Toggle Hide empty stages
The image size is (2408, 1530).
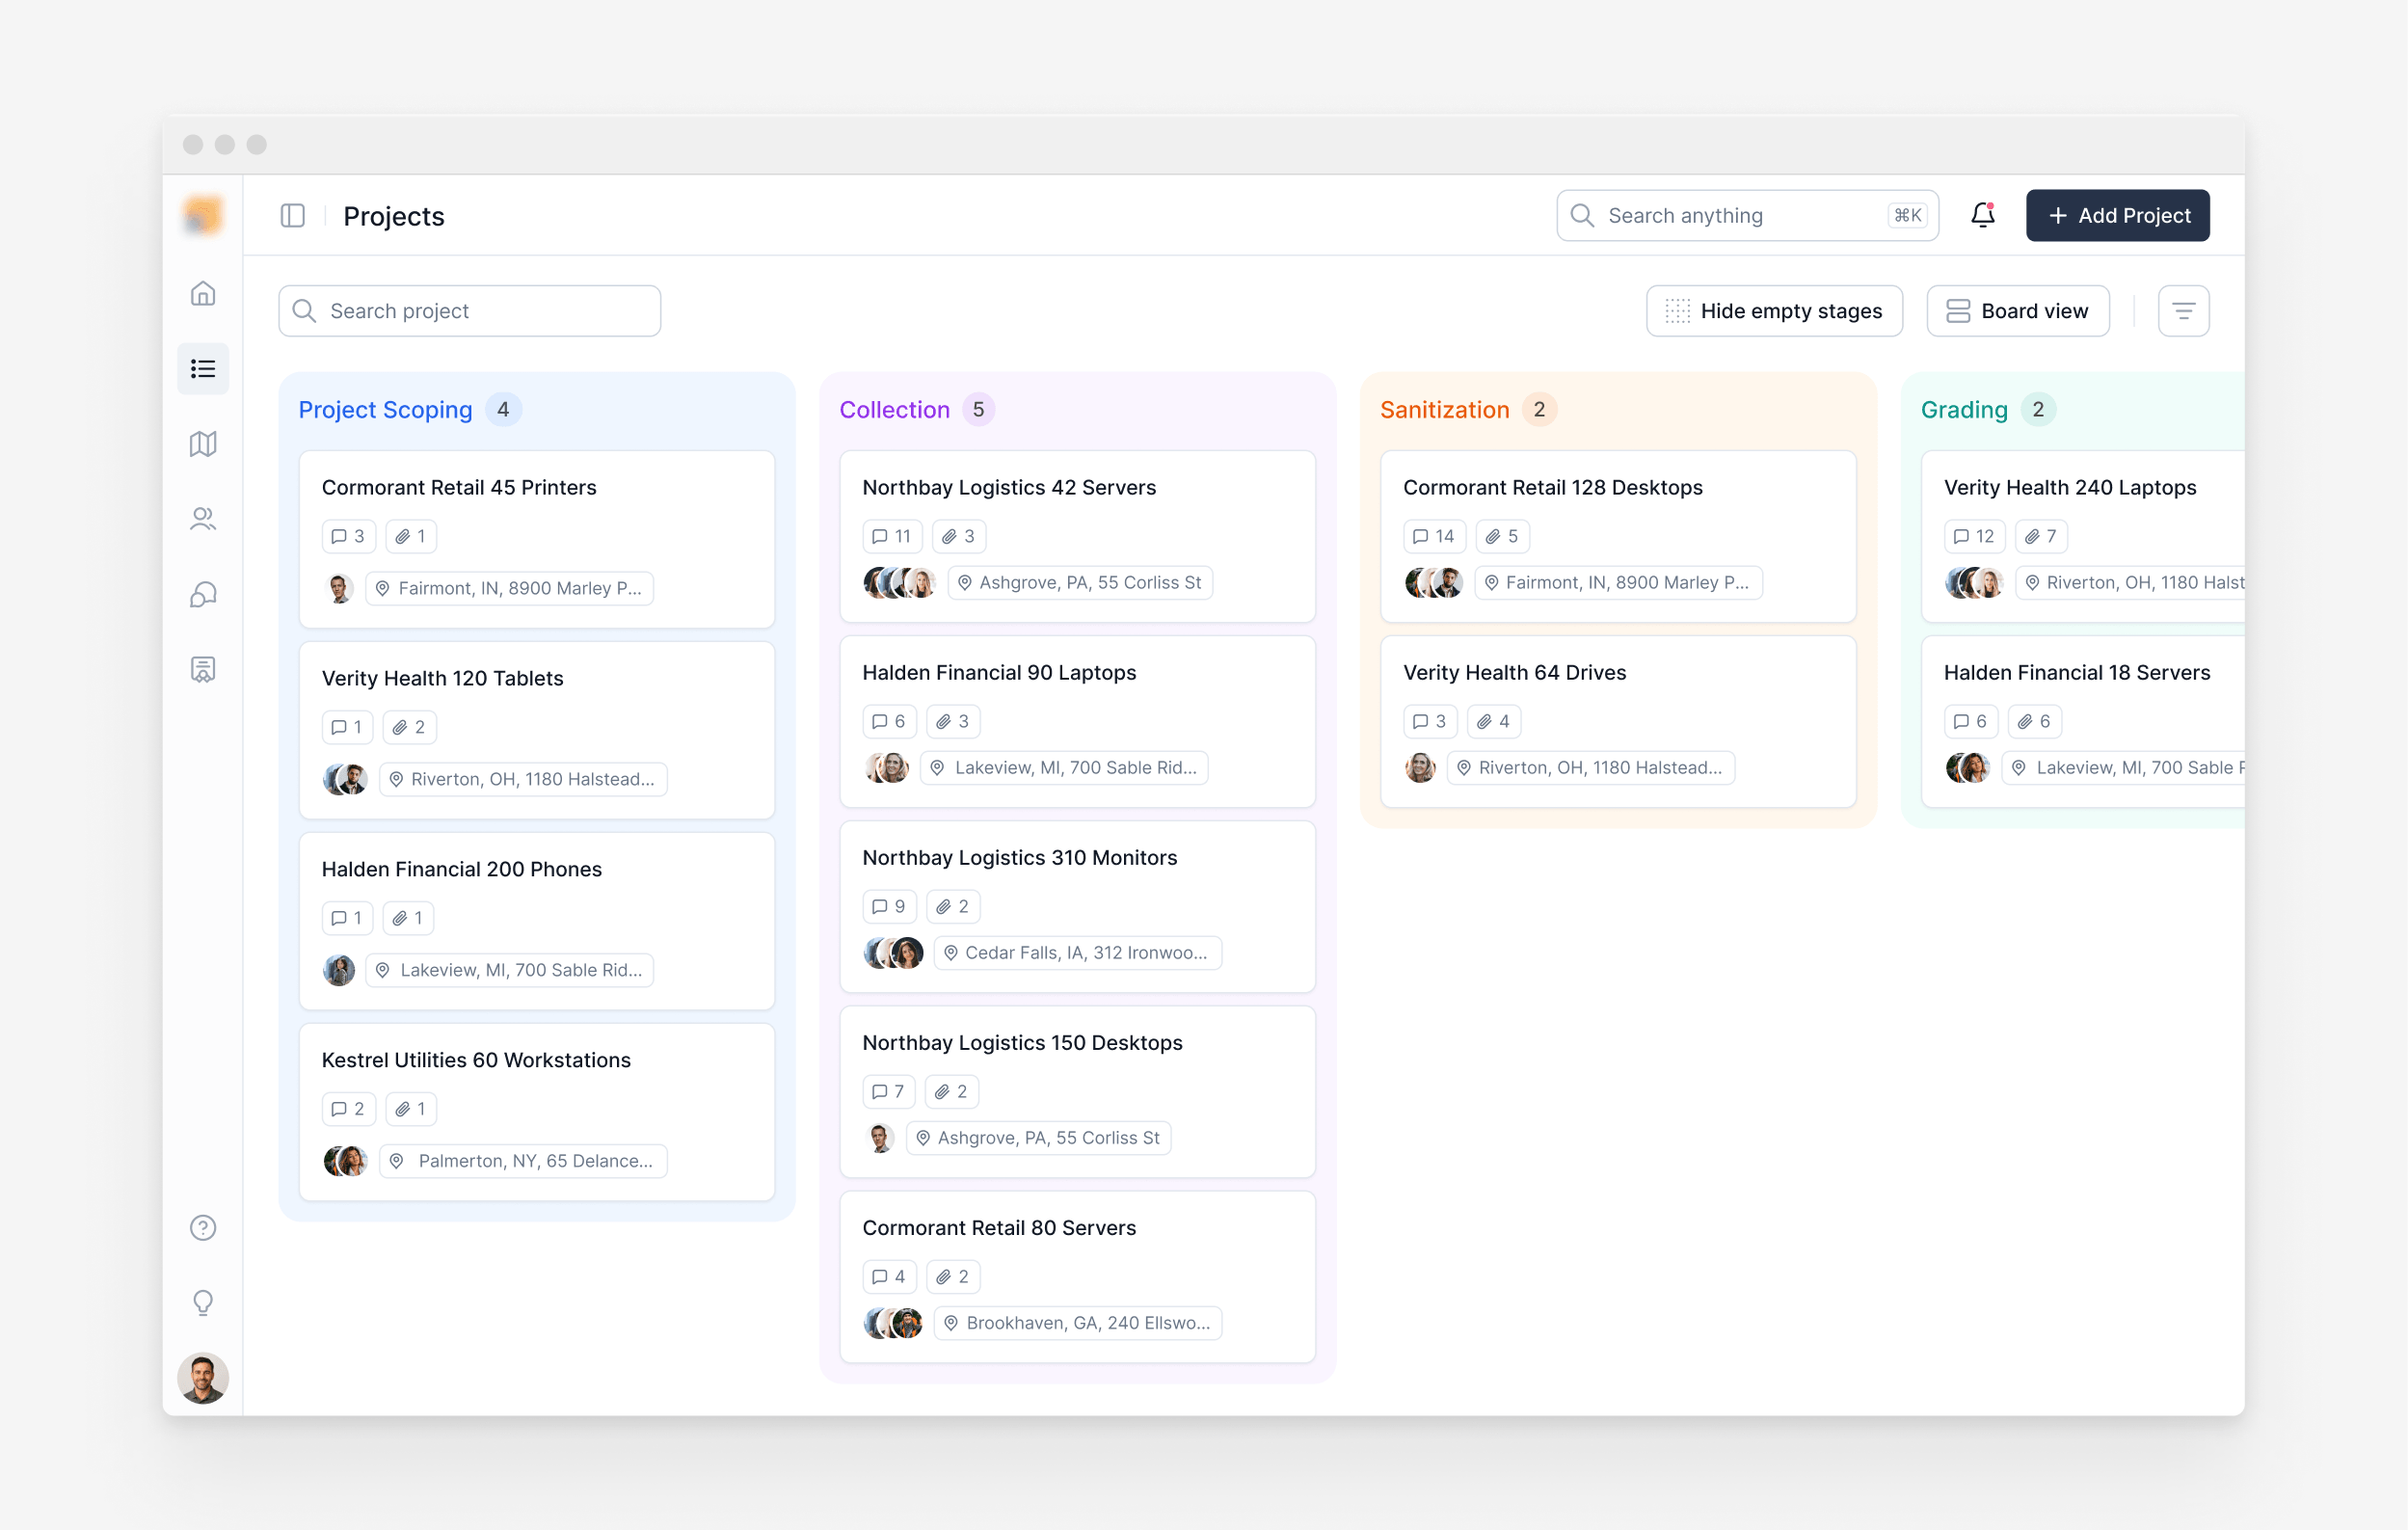pyautogui.click(x=1774, y=311)
